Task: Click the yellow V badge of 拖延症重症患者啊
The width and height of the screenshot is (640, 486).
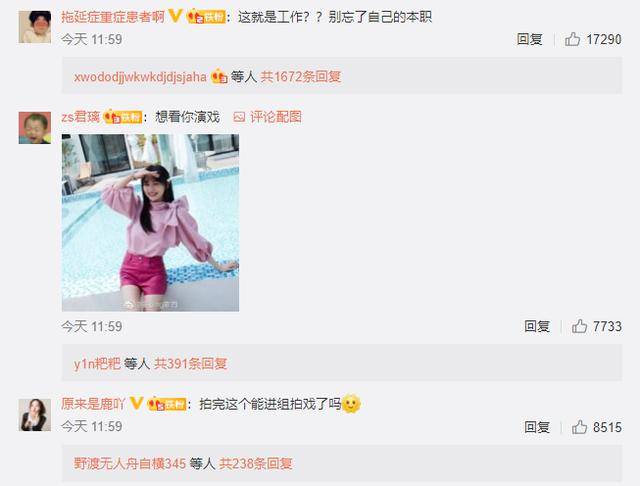Action: click(x=175, y=16)
